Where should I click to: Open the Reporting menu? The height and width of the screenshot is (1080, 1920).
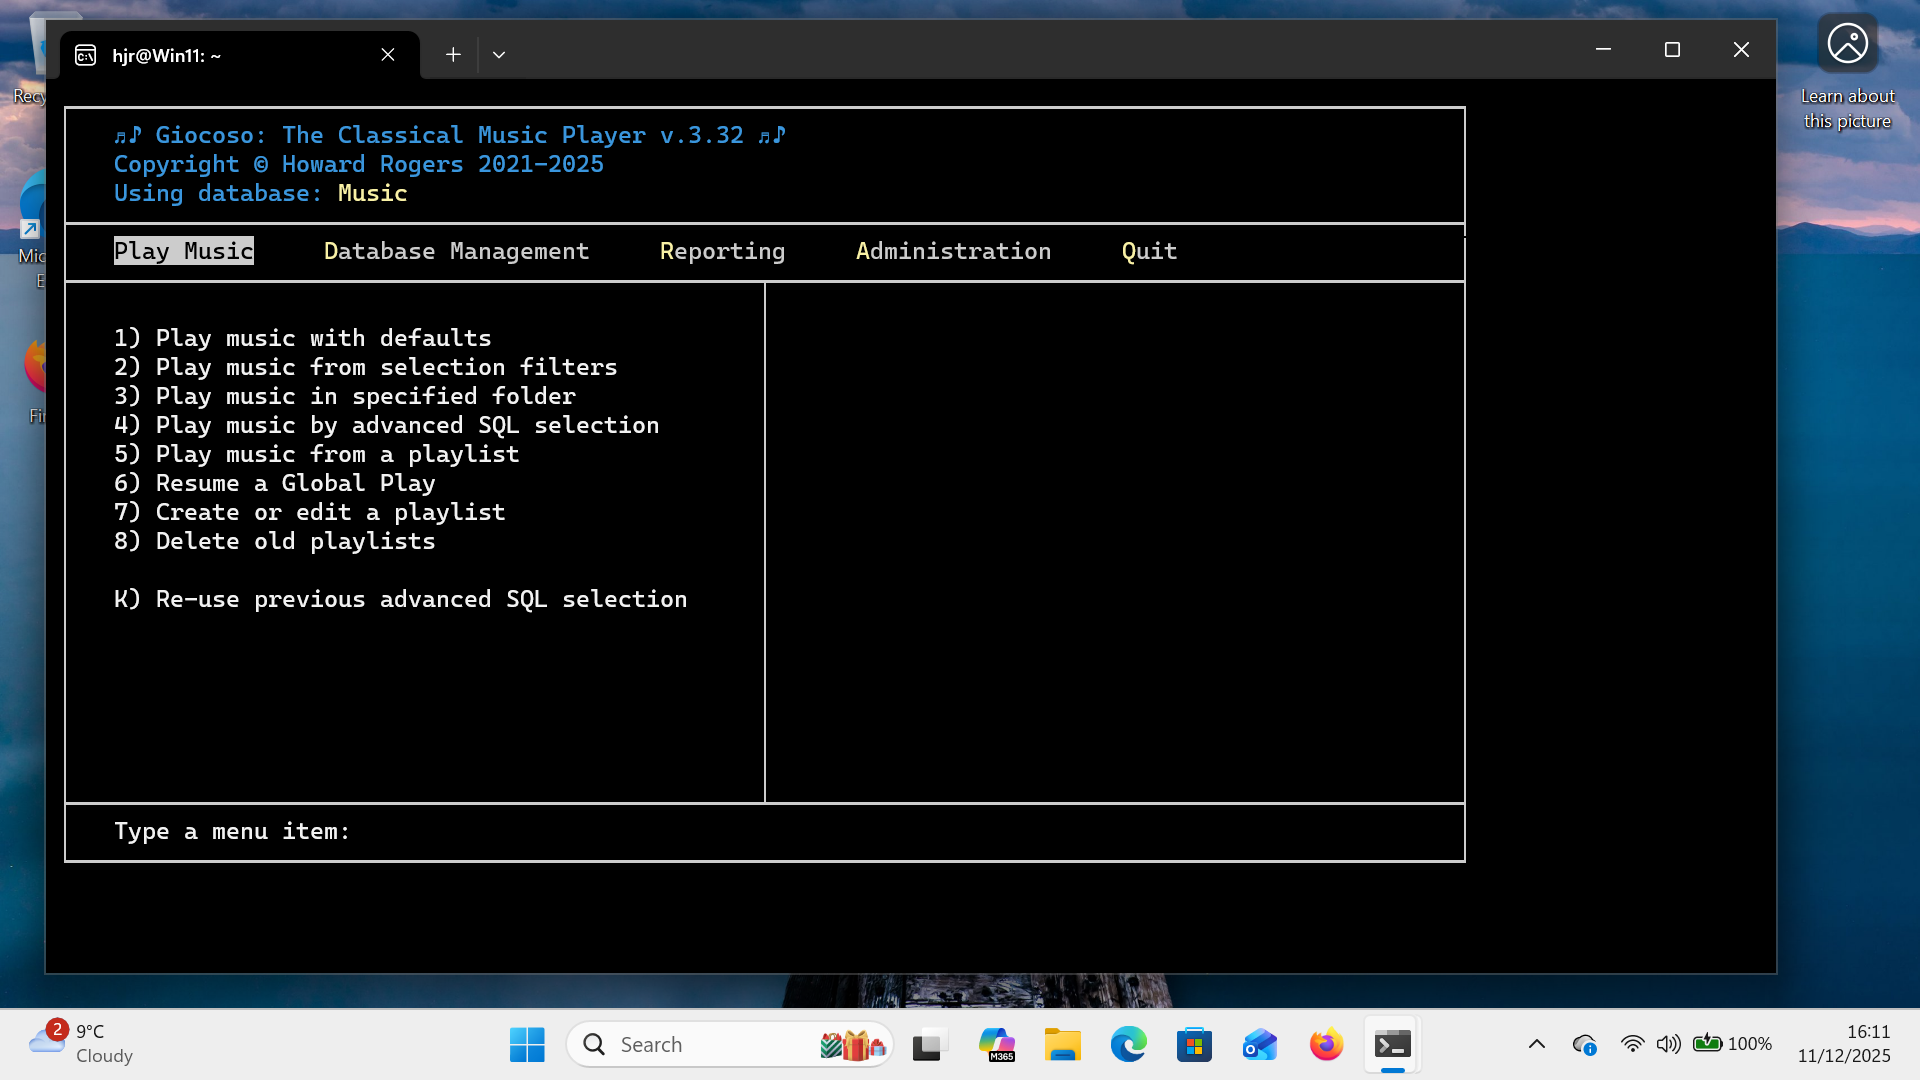(722, 251)
